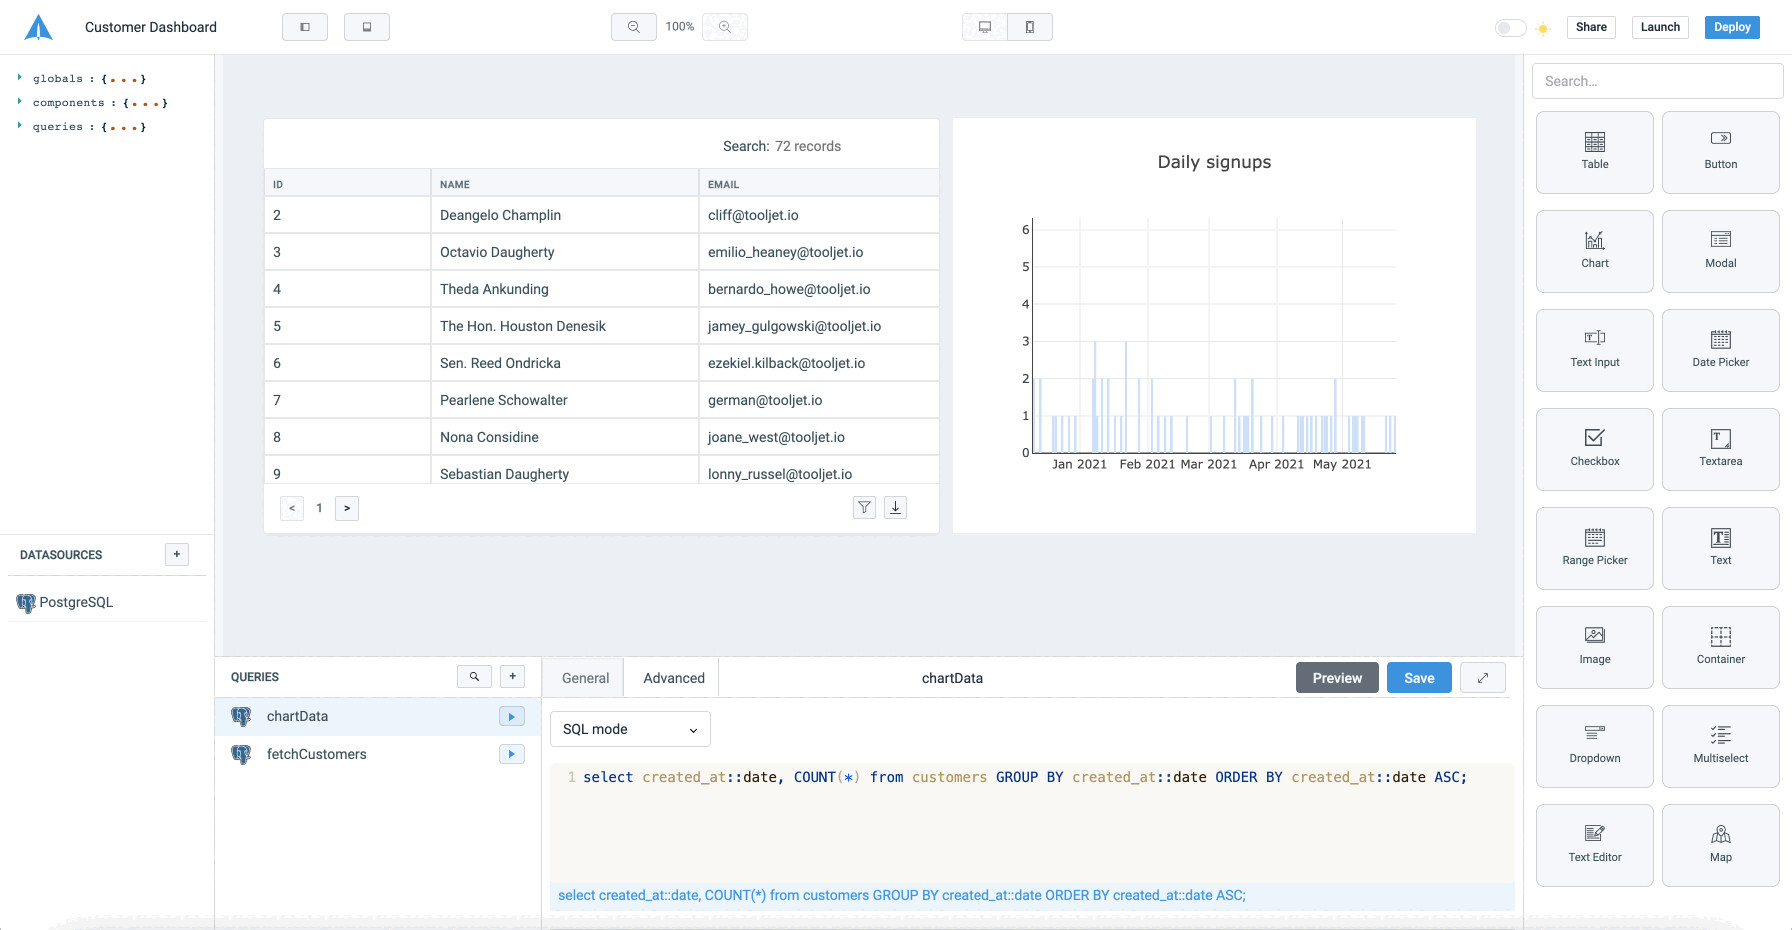This screenshot has width=1792, height=930.
Task: Click the widget Search input field
Action: click(1657, 81)
